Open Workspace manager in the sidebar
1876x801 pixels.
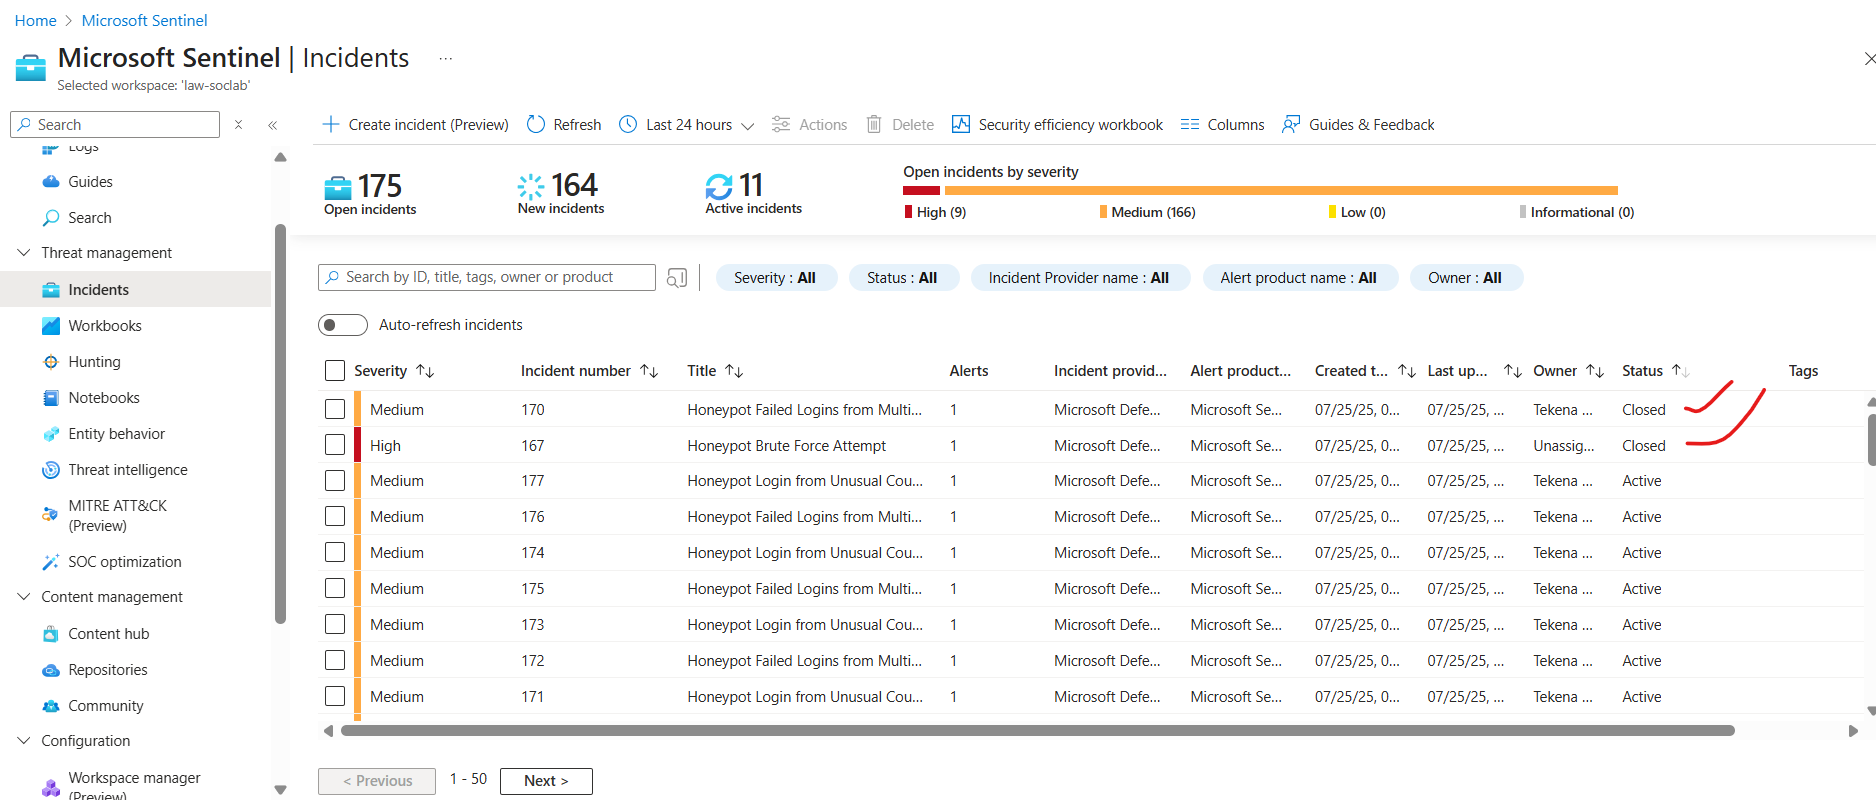136,785
